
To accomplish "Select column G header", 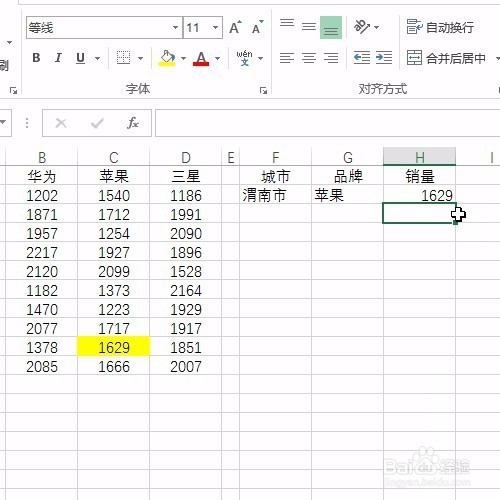I will [x=348, y=157].
